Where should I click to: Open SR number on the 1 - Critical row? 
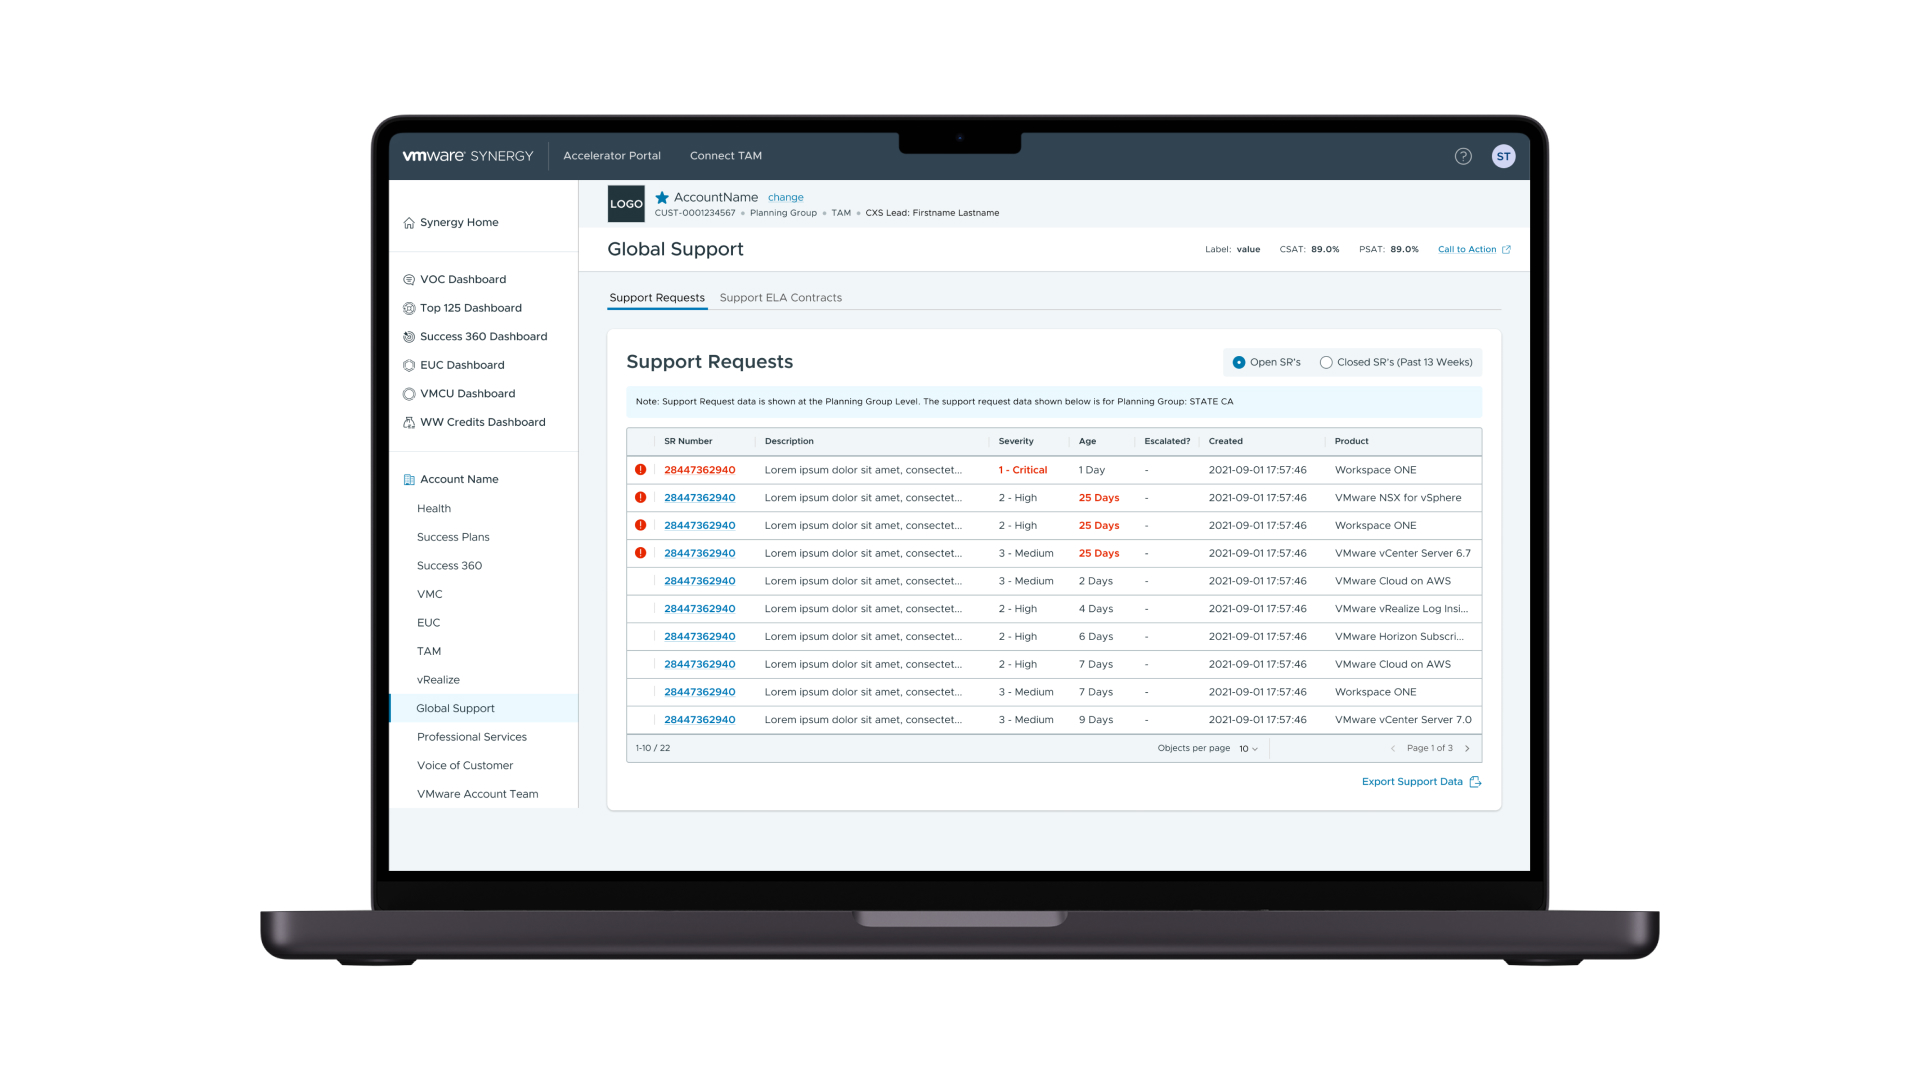click(x=700, y=470)
